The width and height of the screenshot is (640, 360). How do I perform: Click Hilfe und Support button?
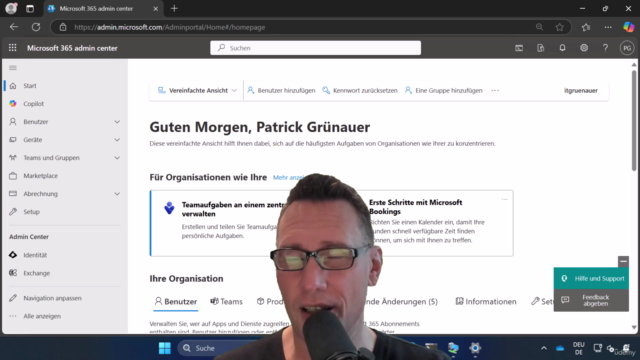tap(591, 278)
